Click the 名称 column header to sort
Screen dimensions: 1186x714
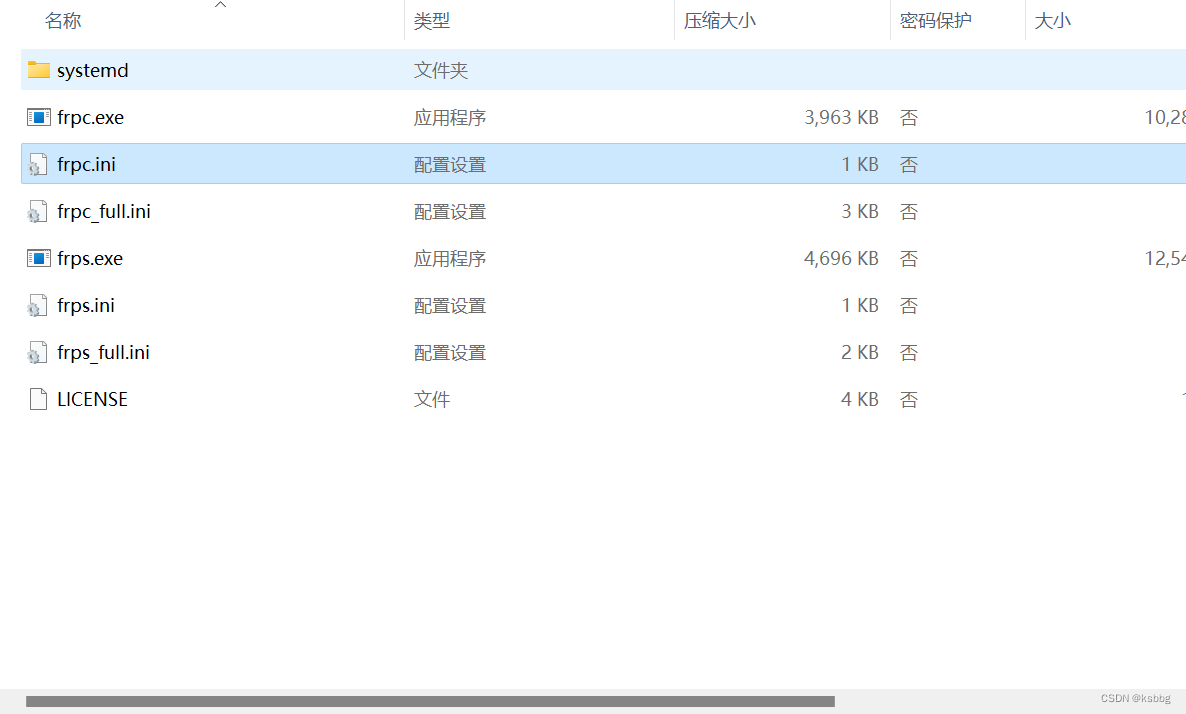coord(63,20)
